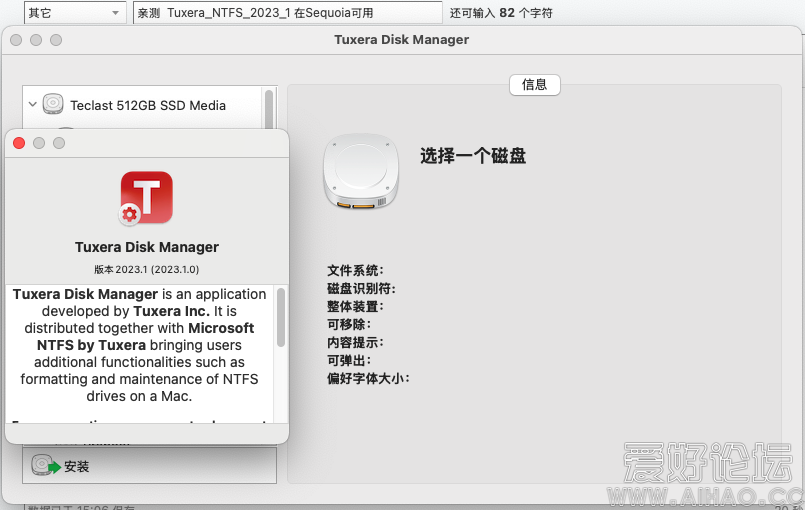Select Teclast 512GB SSD Media entry
This screenshot has width=805, height=510.
(x=148, y=105)
